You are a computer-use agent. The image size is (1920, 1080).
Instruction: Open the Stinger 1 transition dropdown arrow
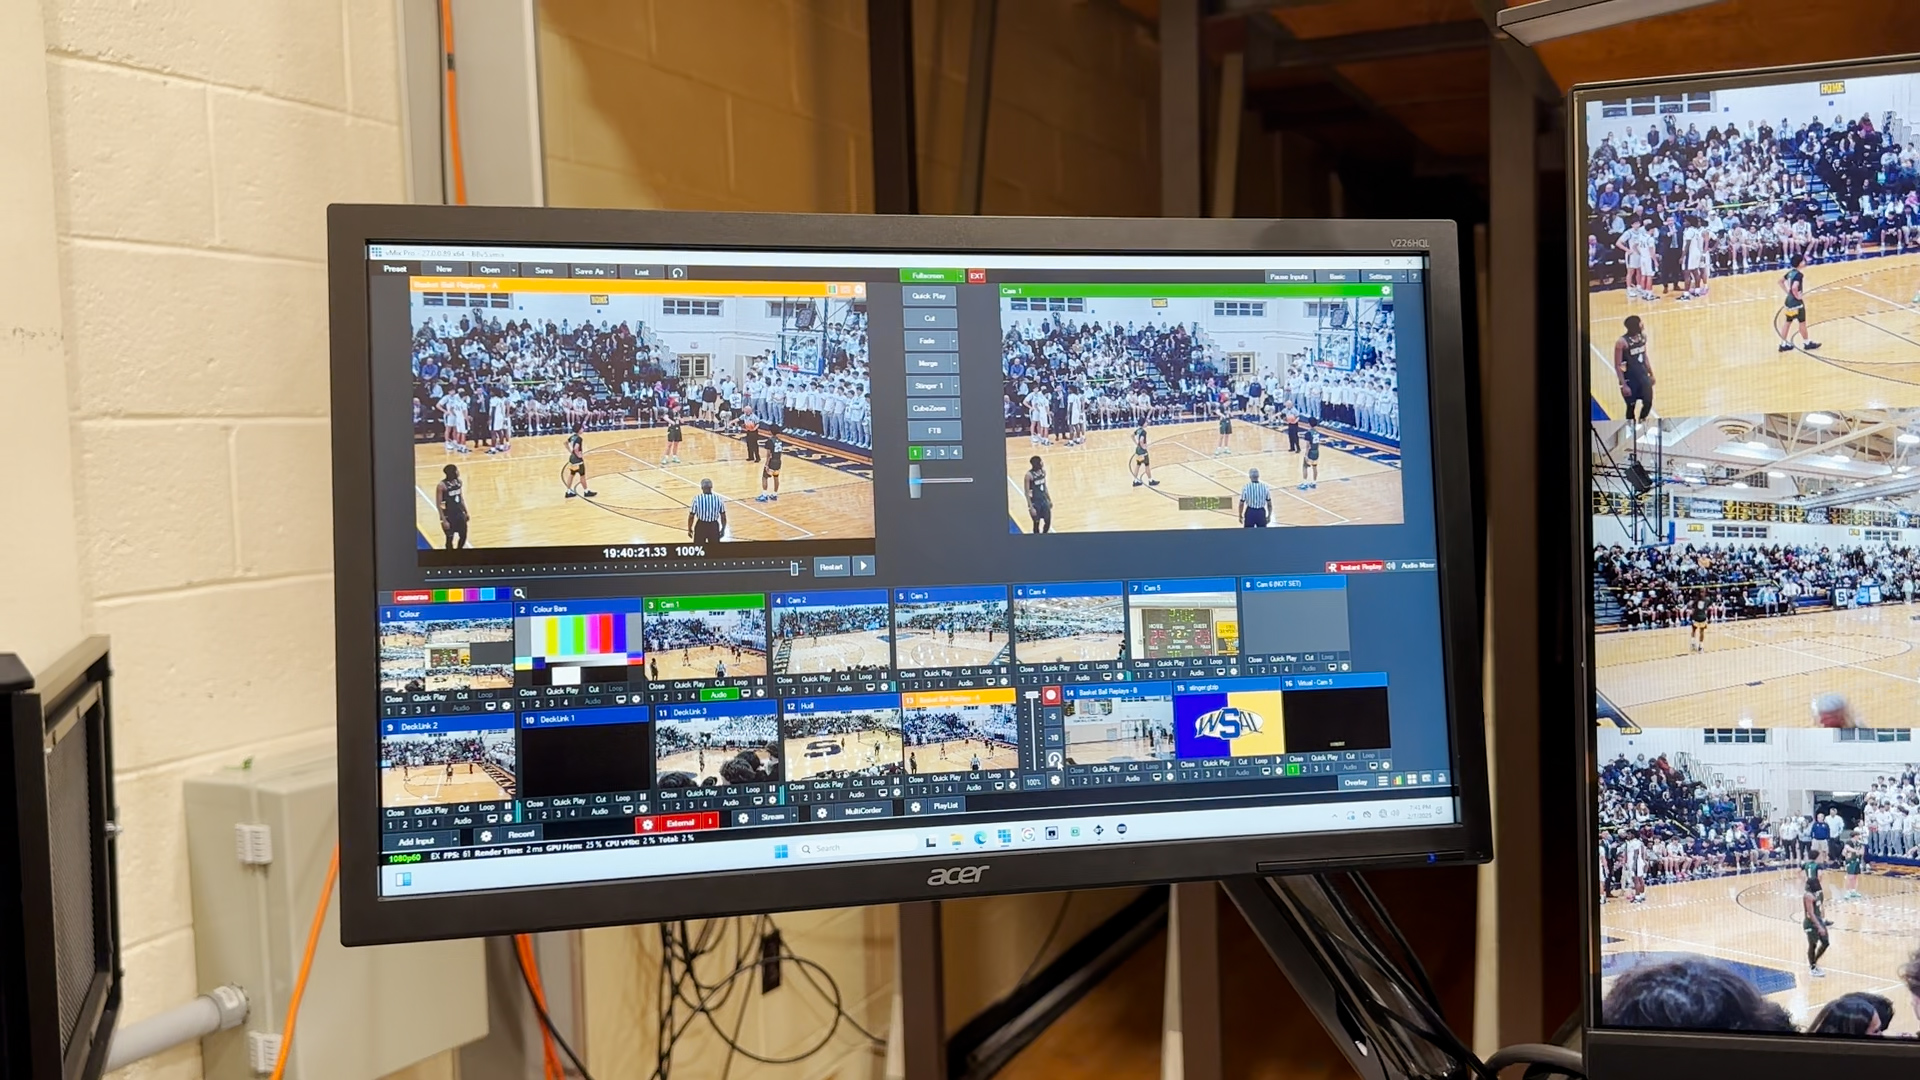[956, 386]
